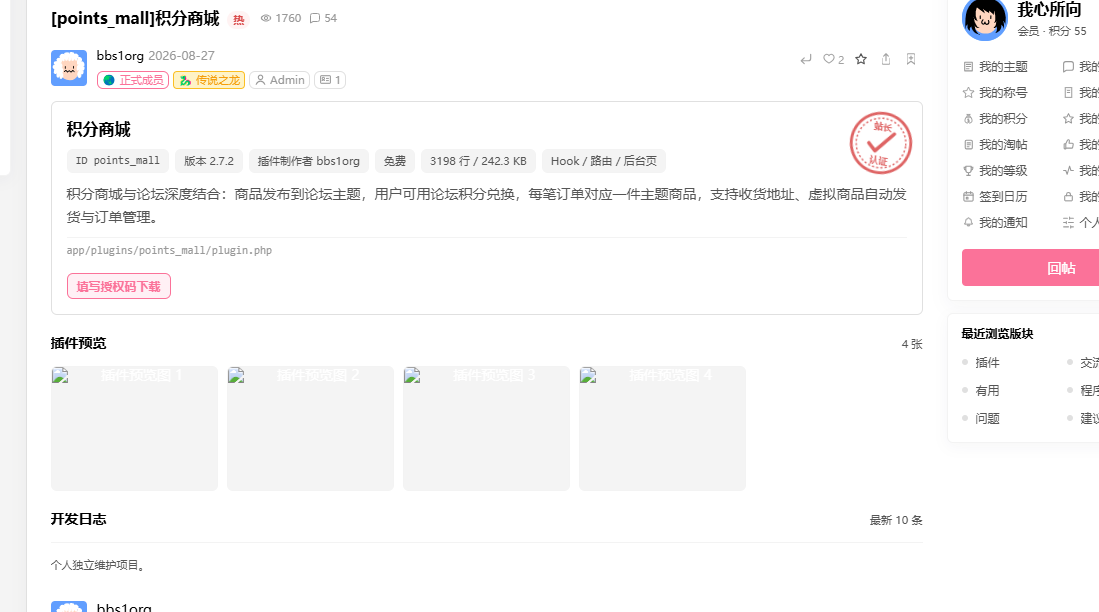
Task: Click the comment count bubble icon
Action: (x=315, y=18)
